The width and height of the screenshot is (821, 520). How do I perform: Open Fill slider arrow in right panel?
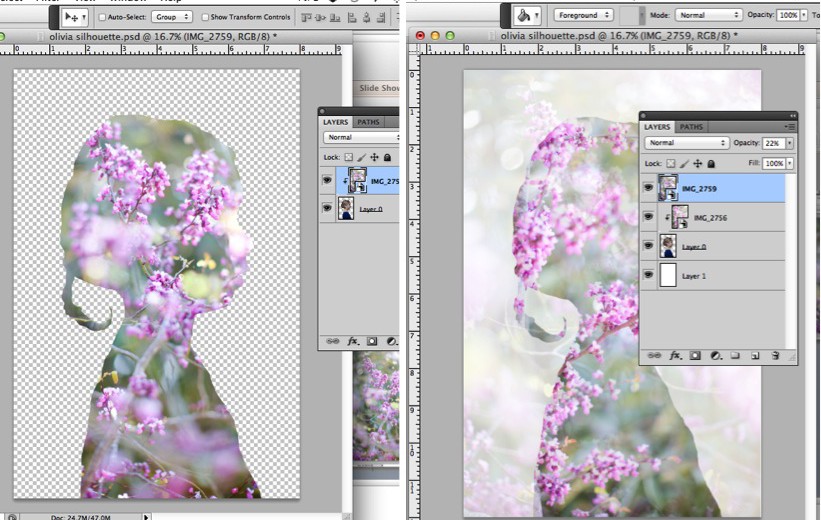coord(790,163)
